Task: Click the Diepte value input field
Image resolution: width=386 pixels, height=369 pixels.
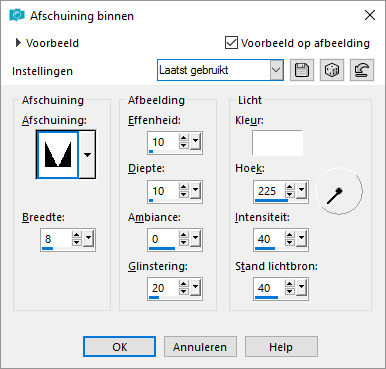Action: 163,191
